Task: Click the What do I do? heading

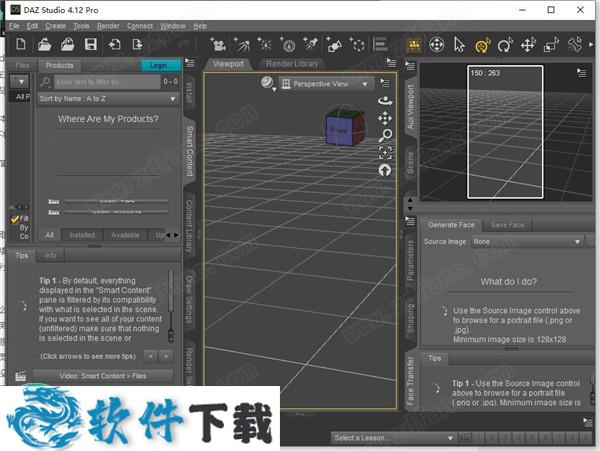Action: pos(509,282)
